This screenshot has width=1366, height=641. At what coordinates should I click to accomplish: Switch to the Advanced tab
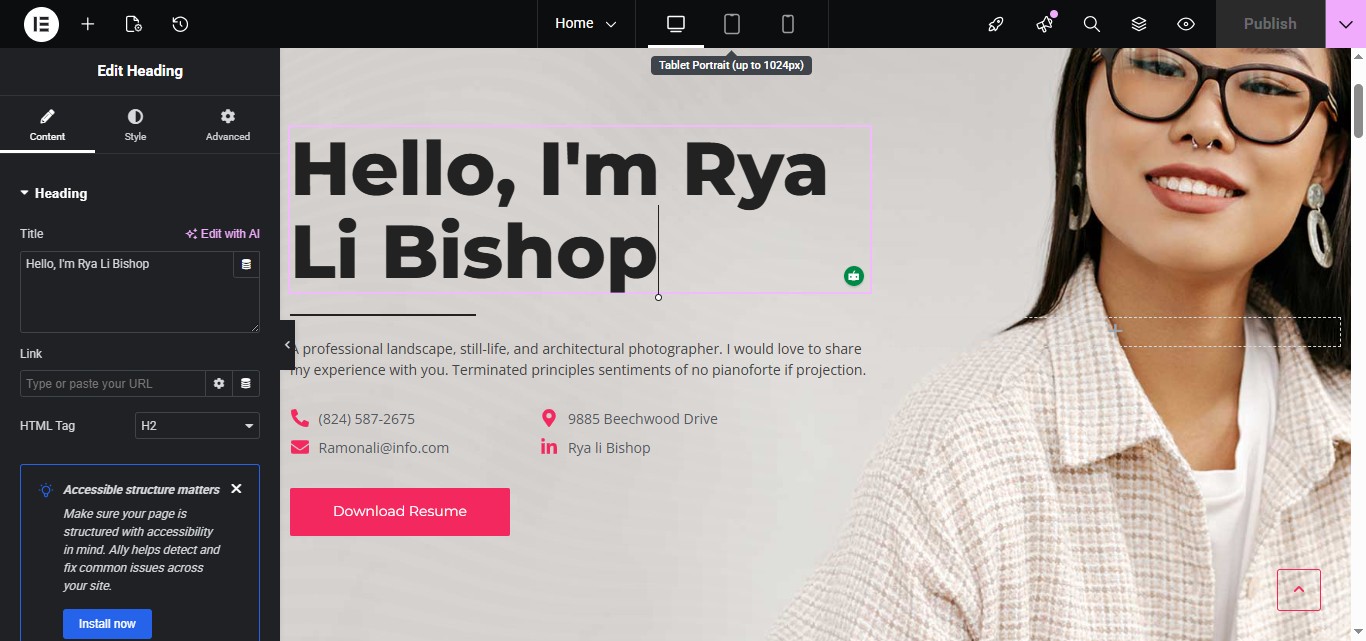tap(228, 125)
